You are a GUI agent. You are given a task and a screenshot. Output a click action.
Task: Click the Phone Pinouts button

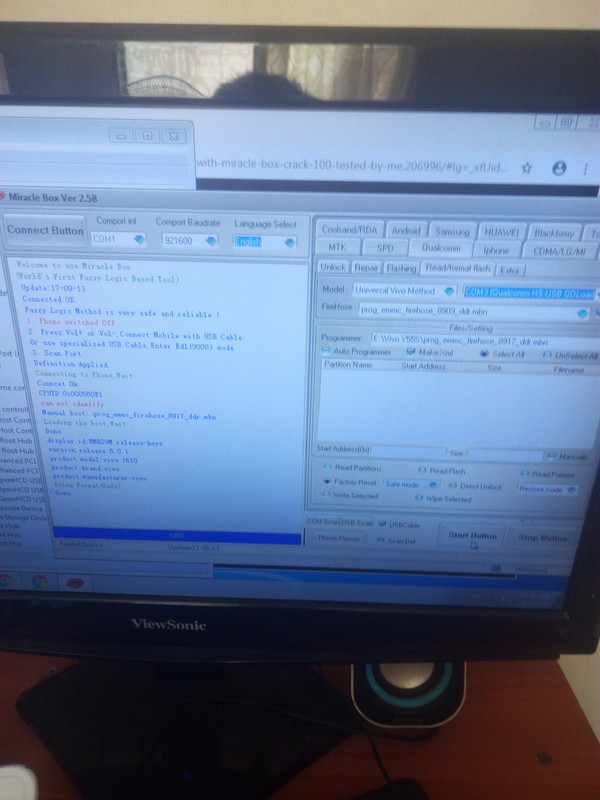pos(339,538)
